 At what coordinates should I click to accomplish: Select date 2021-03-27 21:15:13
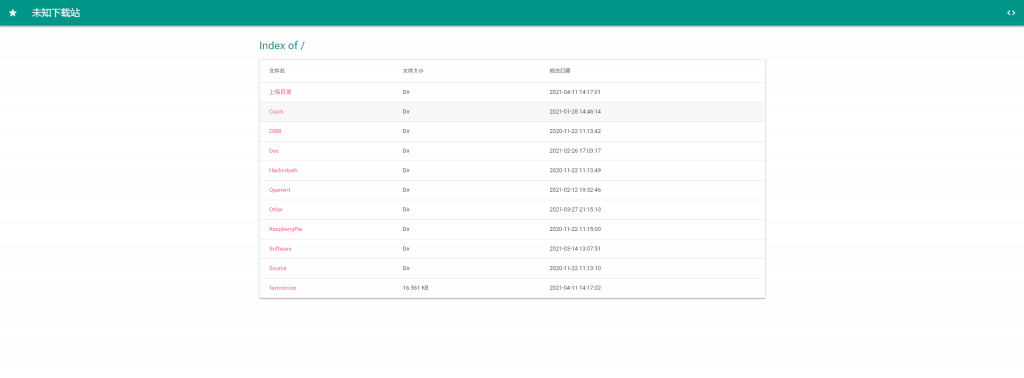click(575, 210)
